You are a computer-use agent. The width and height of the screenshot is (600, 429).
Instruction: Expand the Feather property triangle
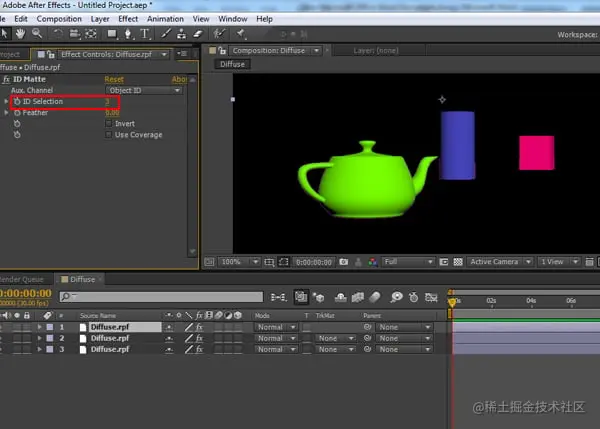pyautogui.click(x=7, y=113)
